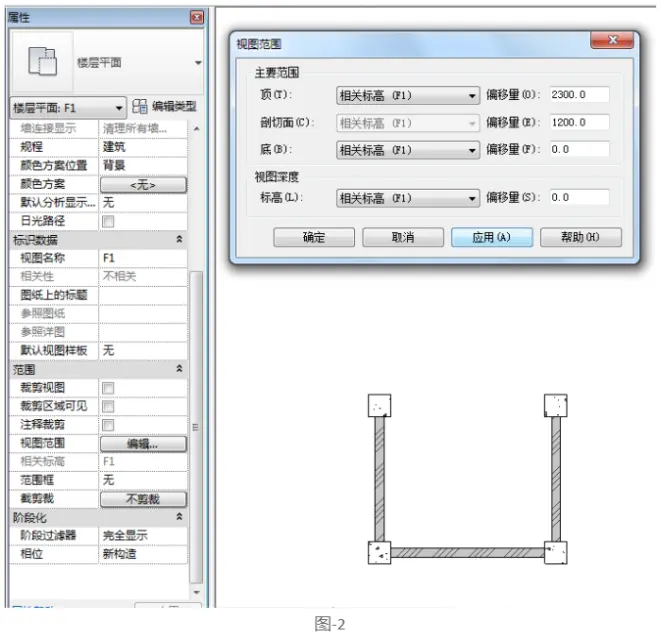Select the bottom-right column in the plan
The width and height of the screenshot is (660, 638).
[x=556, y=553]
